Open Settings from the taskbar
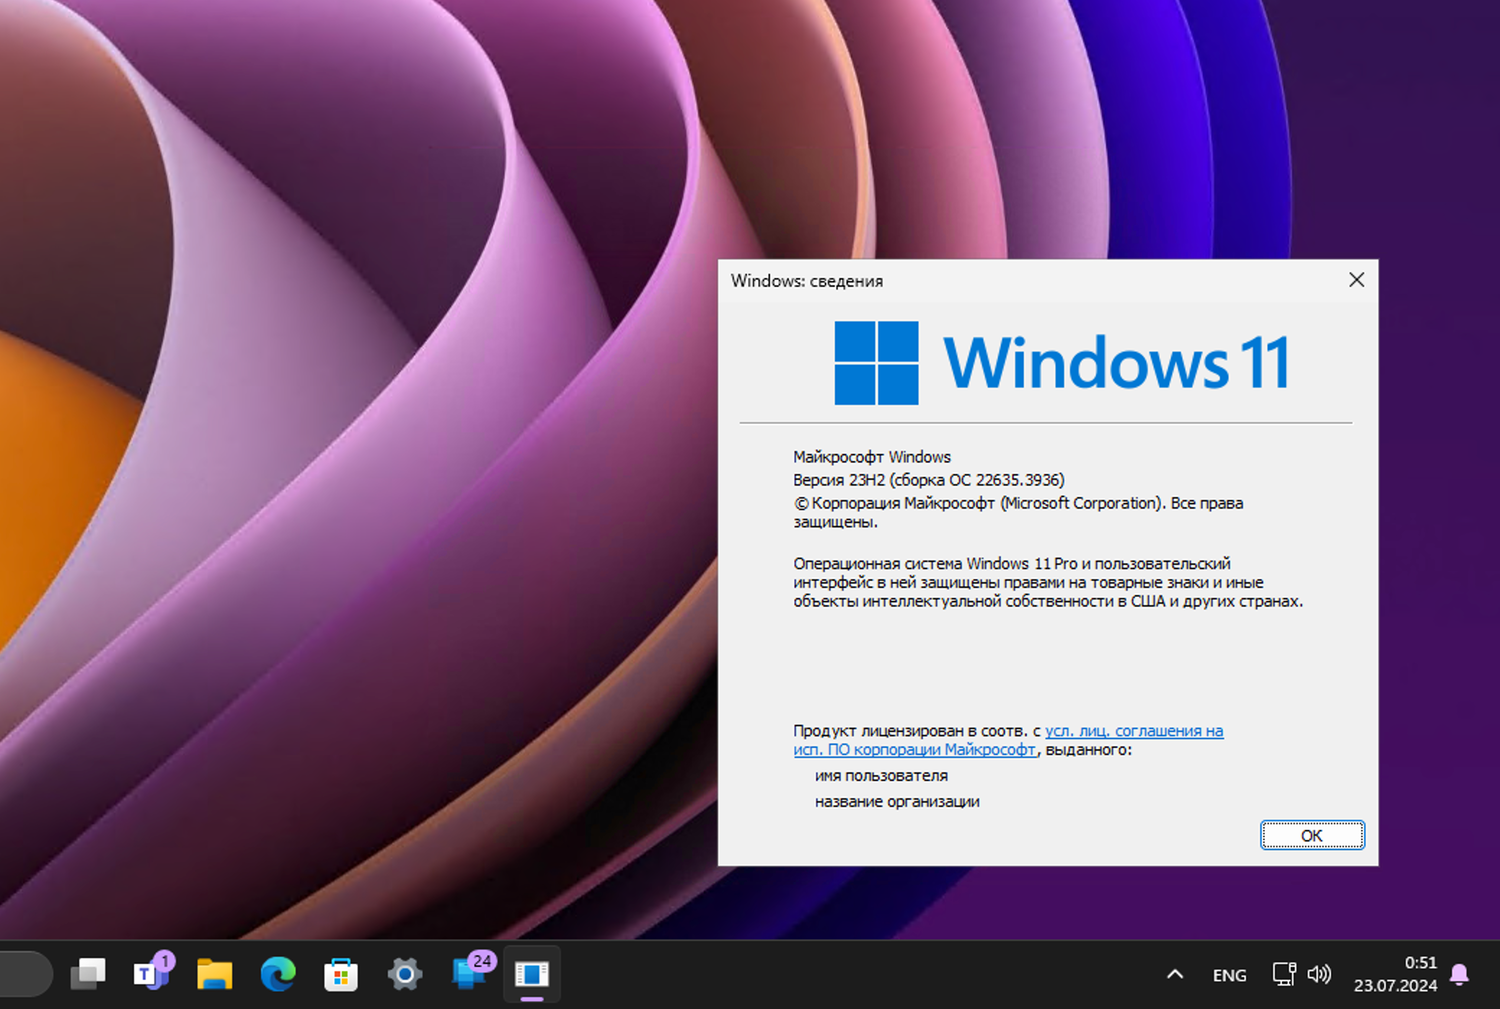 [404, 973]
